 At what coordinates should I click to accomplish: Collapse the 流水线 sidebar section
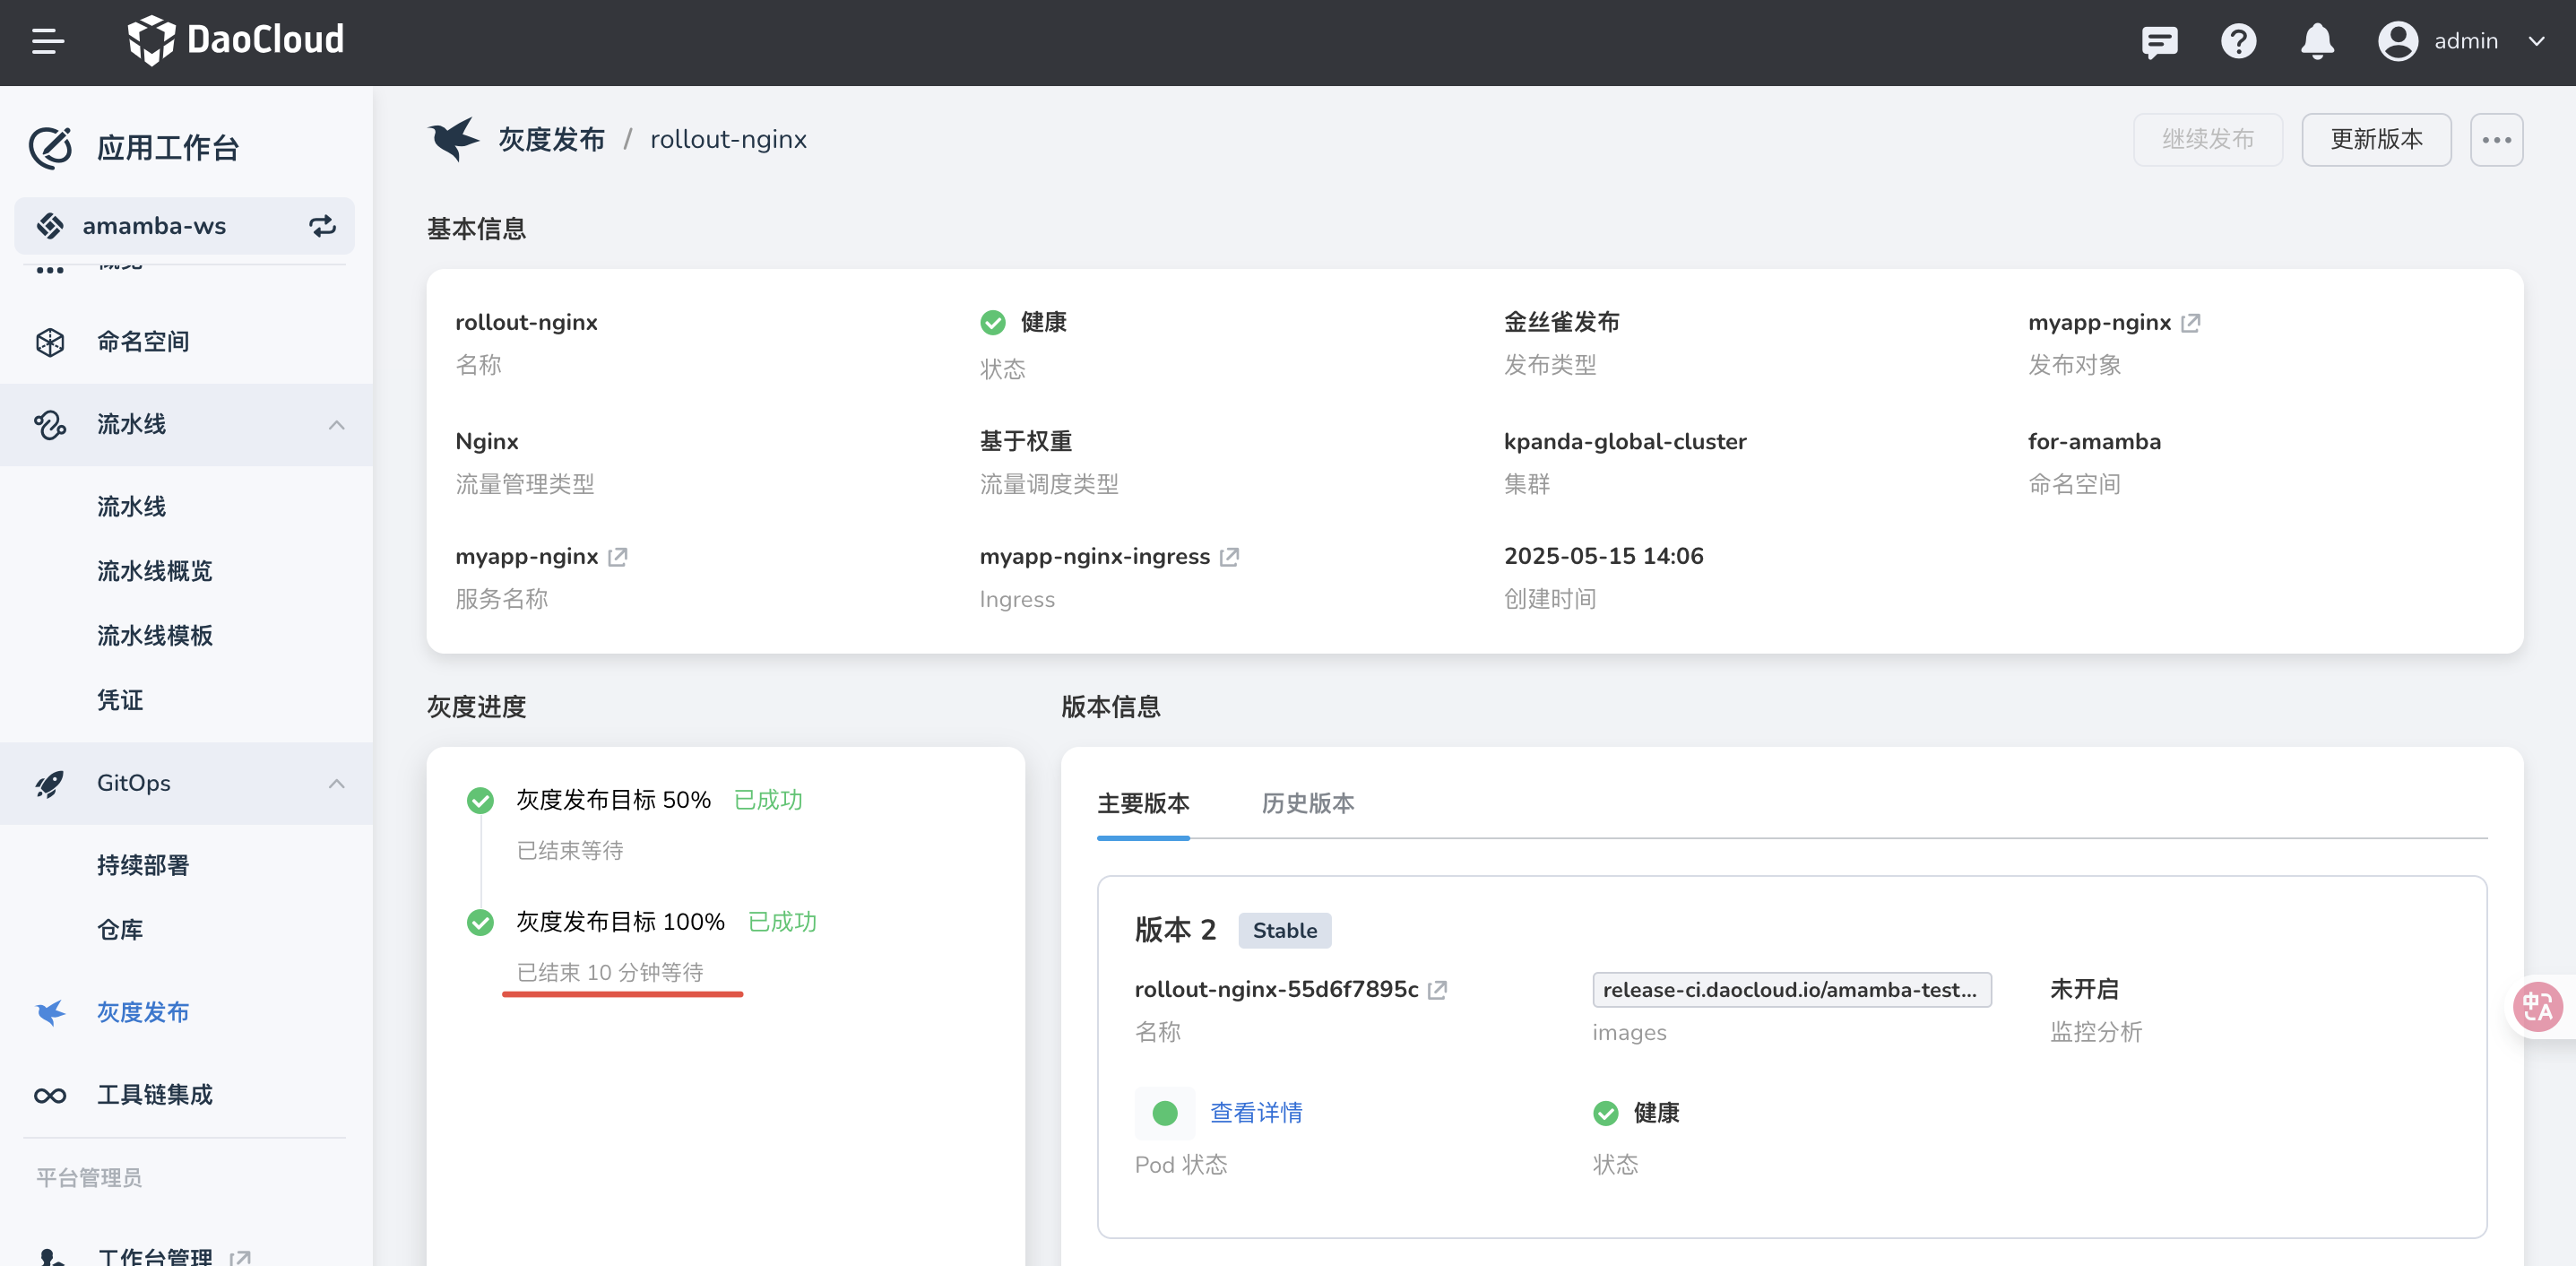(336, 425)
